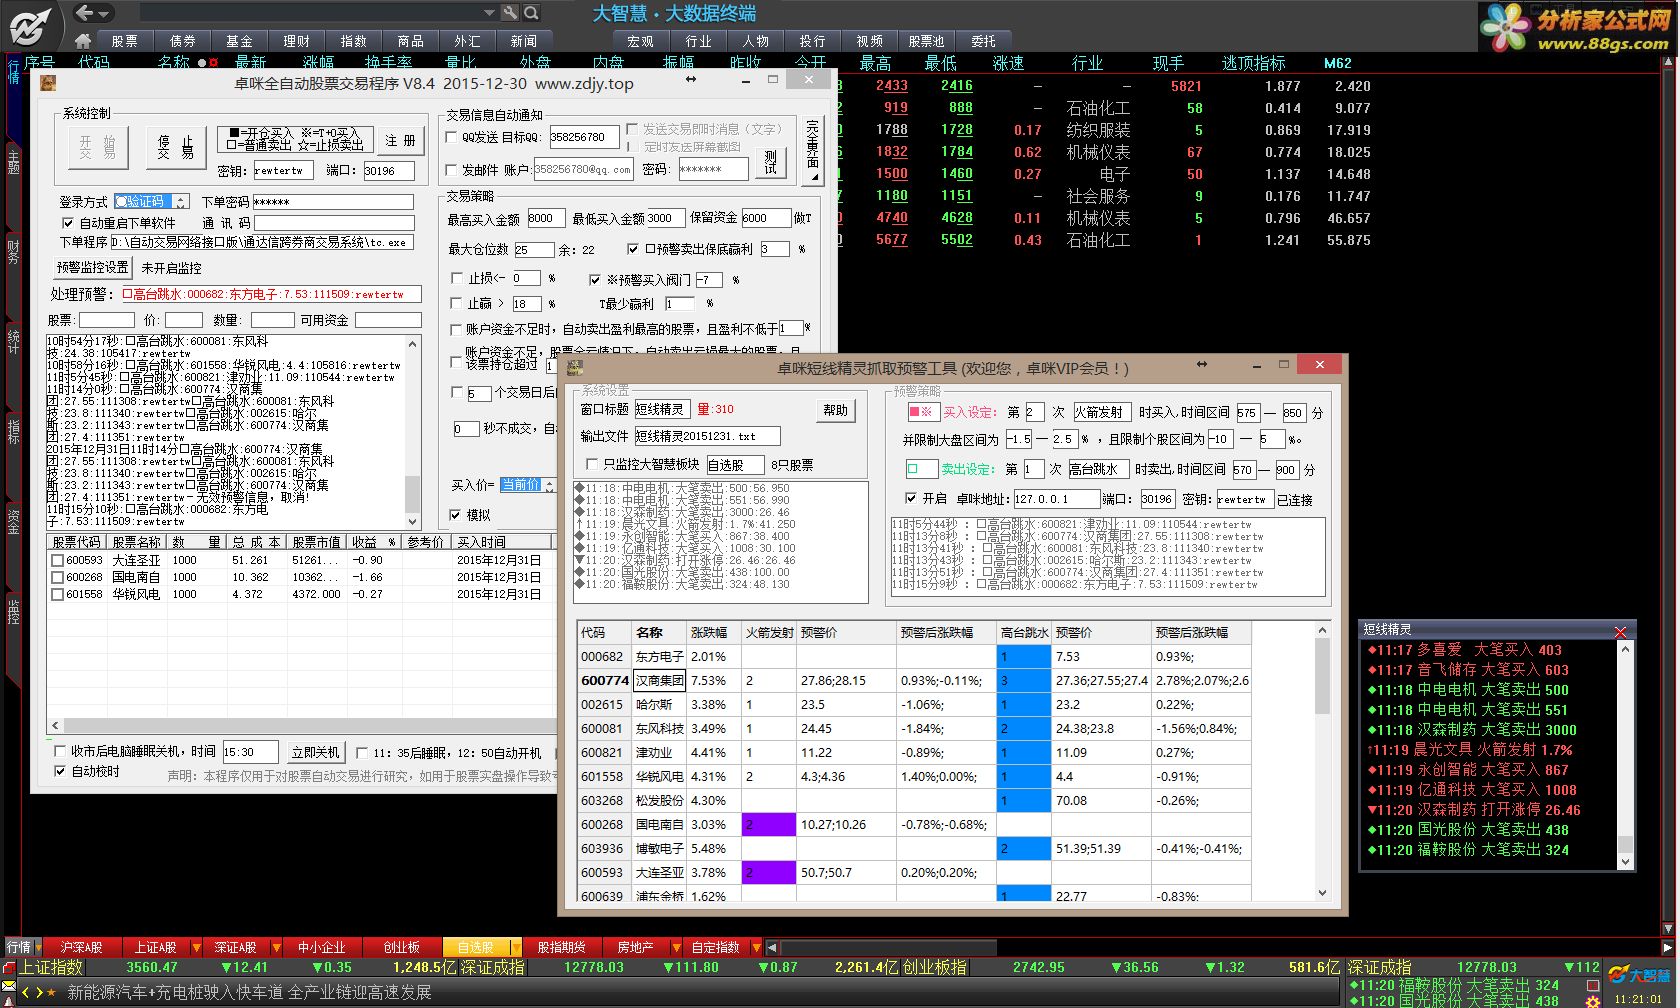This screenshot has height=1008, width=1680.
Task: Click 帮助 button in 短线精灵 tool
Action: (836, 410)
